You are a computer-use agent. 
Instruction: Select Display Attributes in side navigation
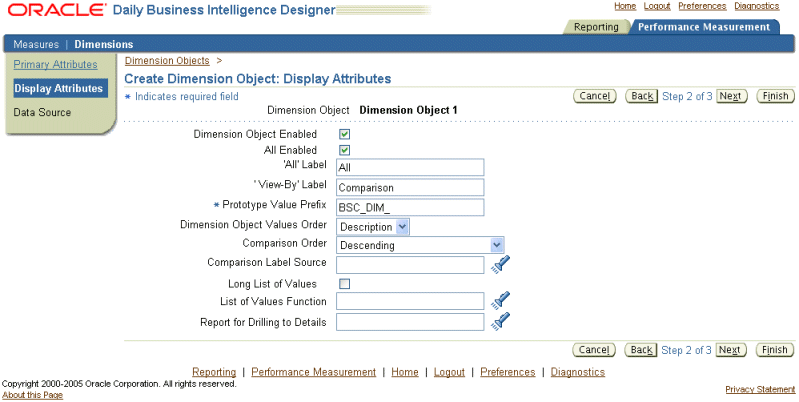(x=59, y=88)
